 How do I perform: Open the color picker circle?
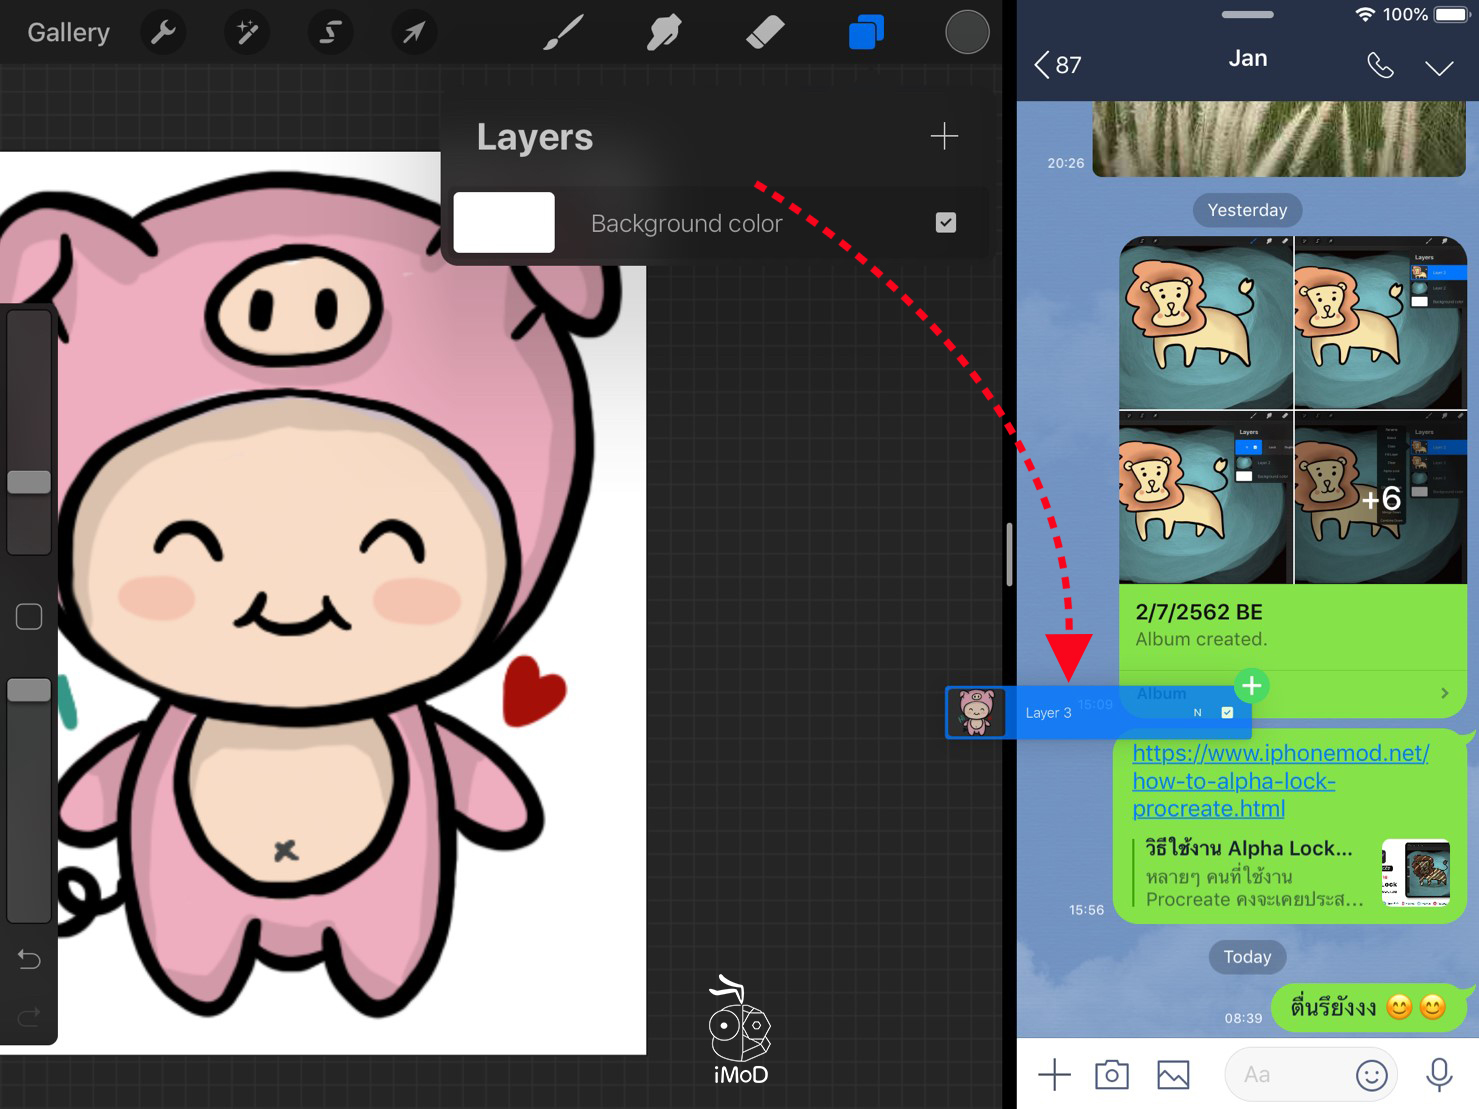tap(967, 33)
